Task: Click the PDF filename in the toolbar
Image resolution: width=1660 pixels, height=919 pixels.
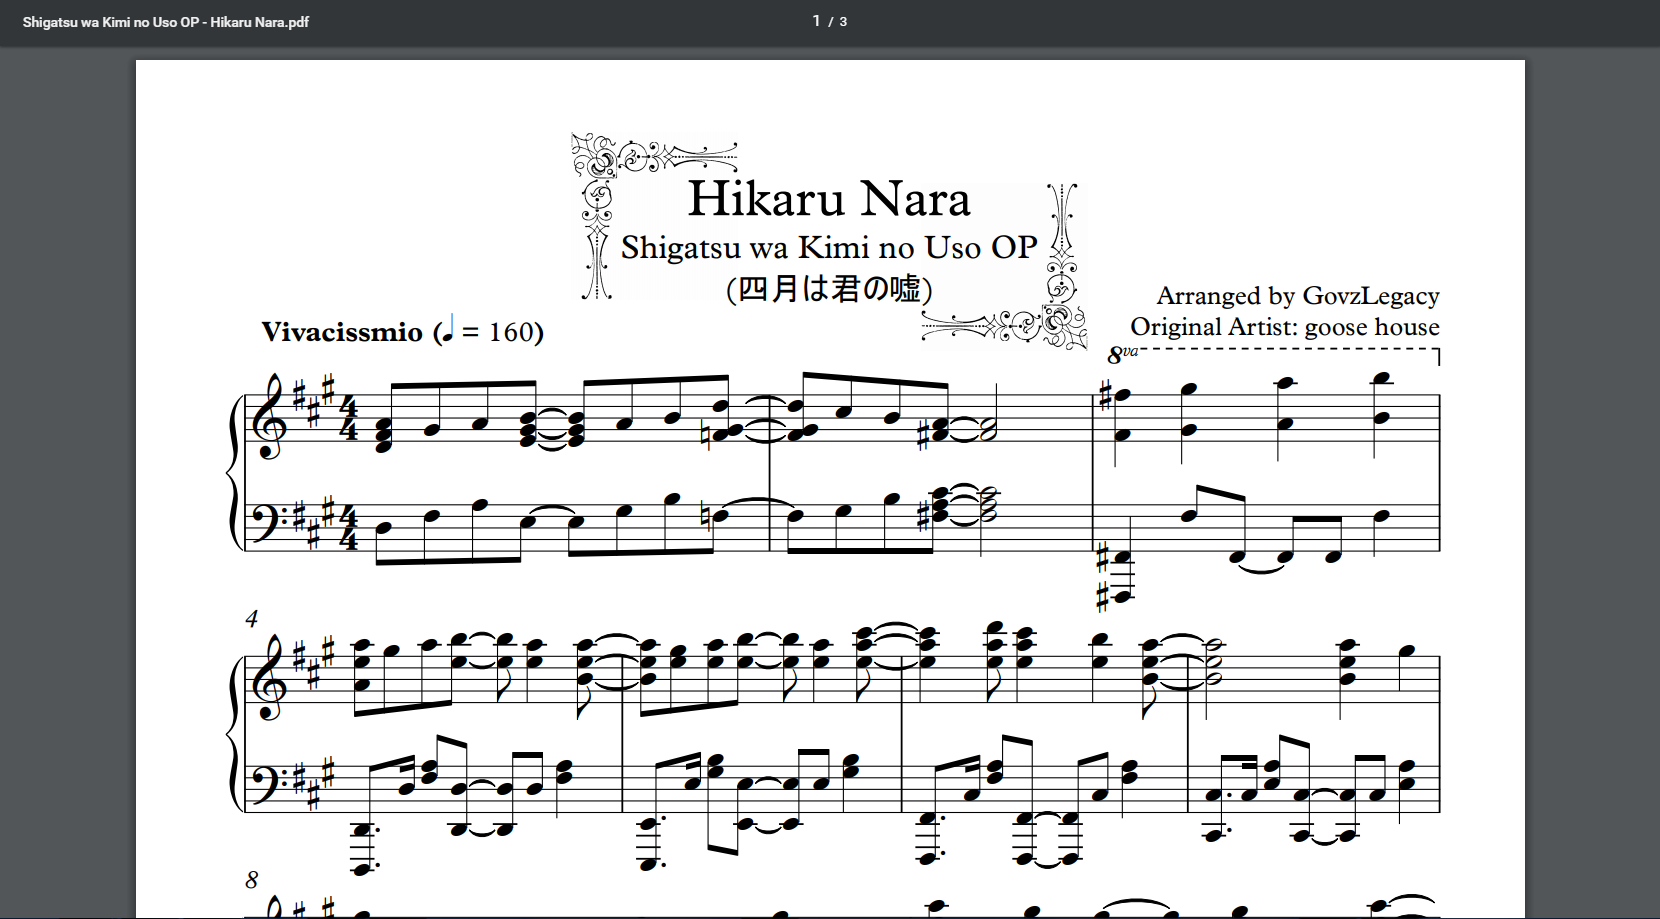Action: 166,22
